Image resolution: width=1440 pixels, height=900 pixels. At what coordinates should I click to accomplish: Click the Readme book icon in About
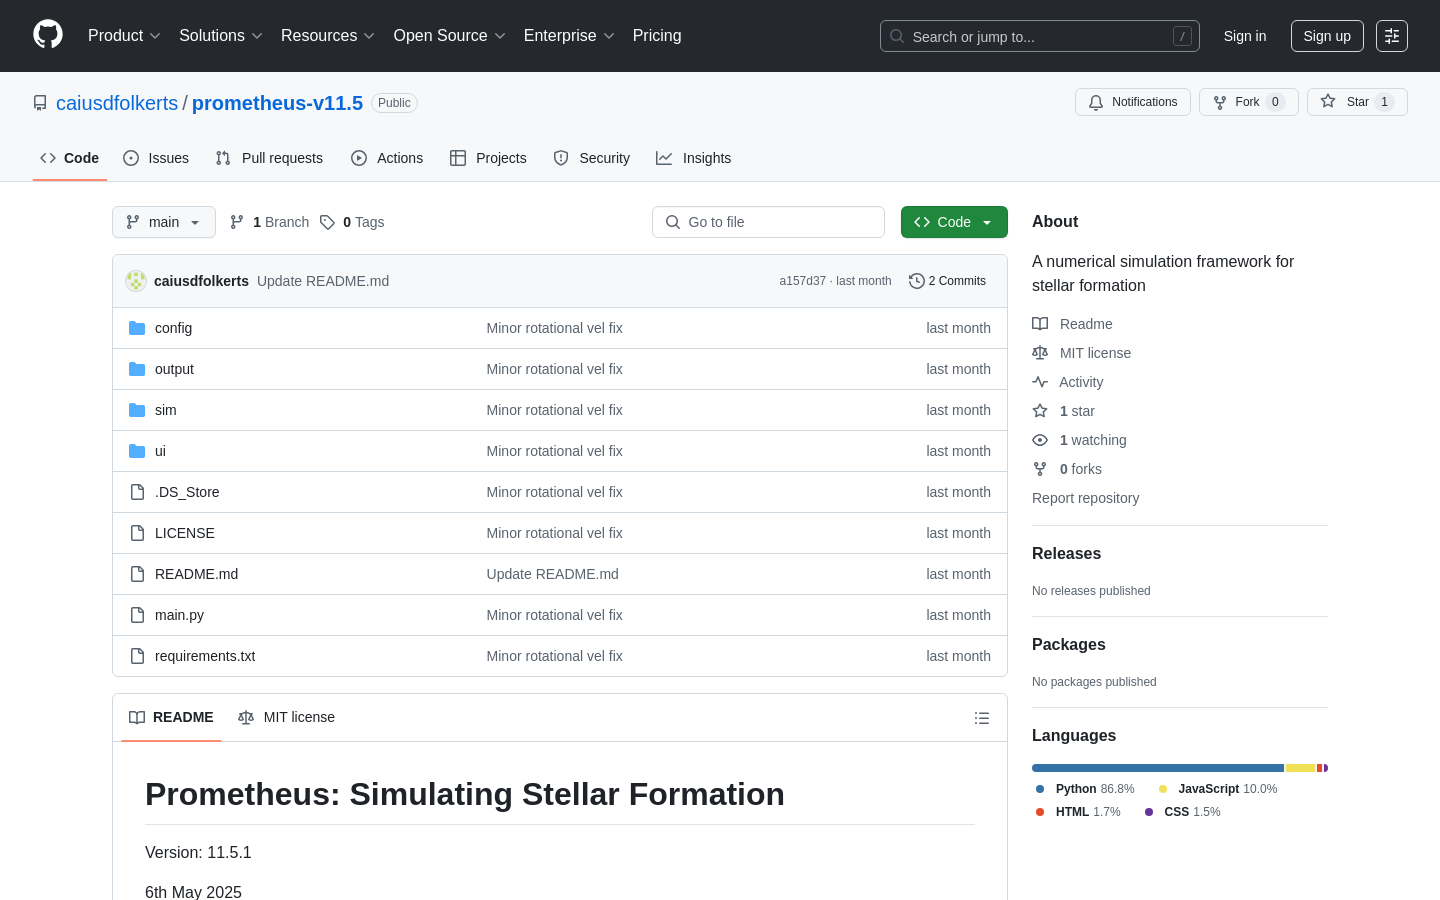click(x=1040, y=324)
